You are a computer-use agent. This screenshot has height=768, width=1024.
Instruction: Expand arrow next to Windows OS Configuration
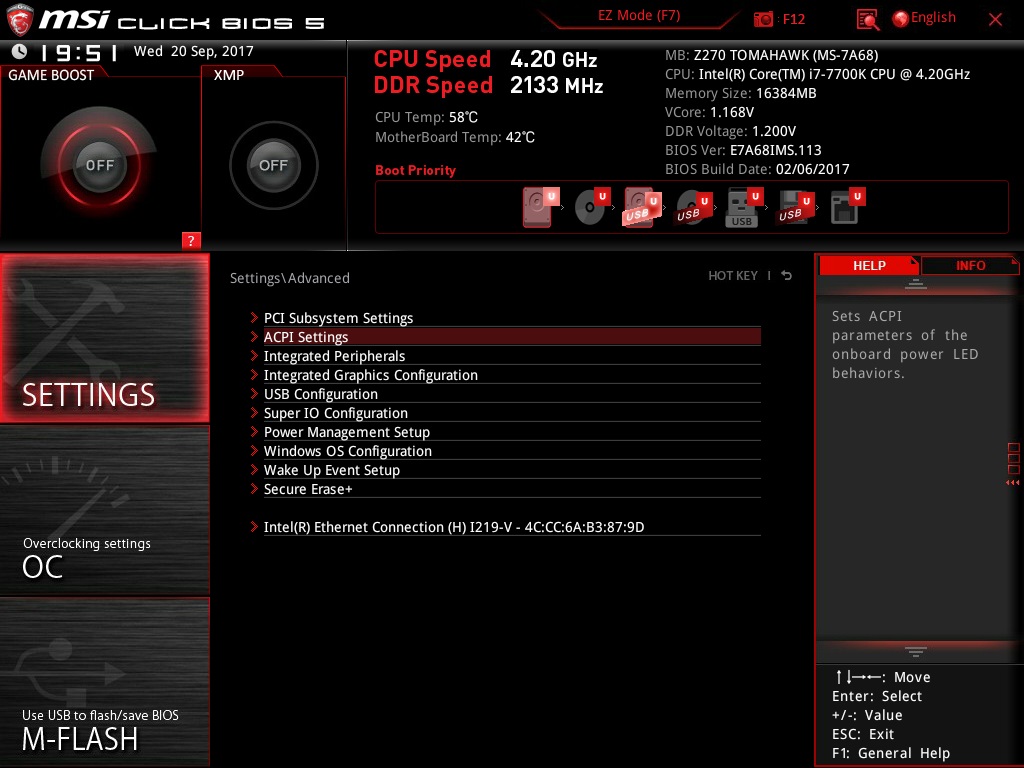click(254, 450)
